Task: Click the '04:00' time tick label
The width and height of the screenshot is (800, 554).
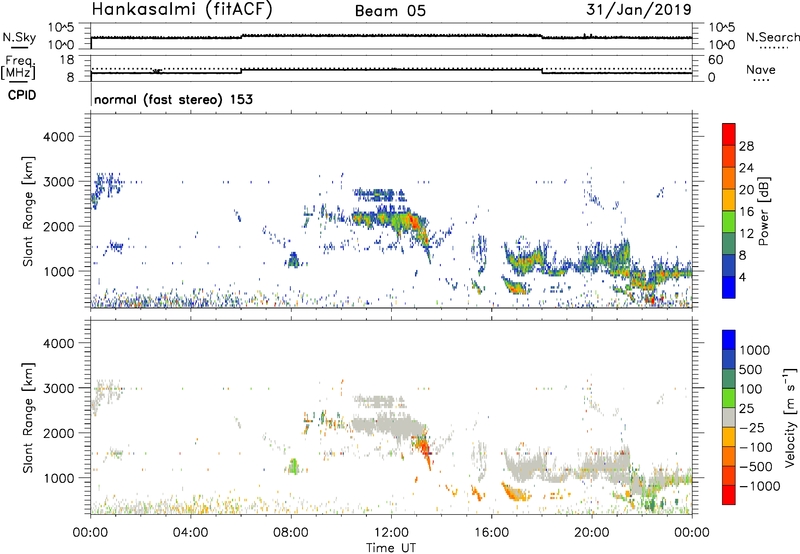Action: click(x=190, y=533)
